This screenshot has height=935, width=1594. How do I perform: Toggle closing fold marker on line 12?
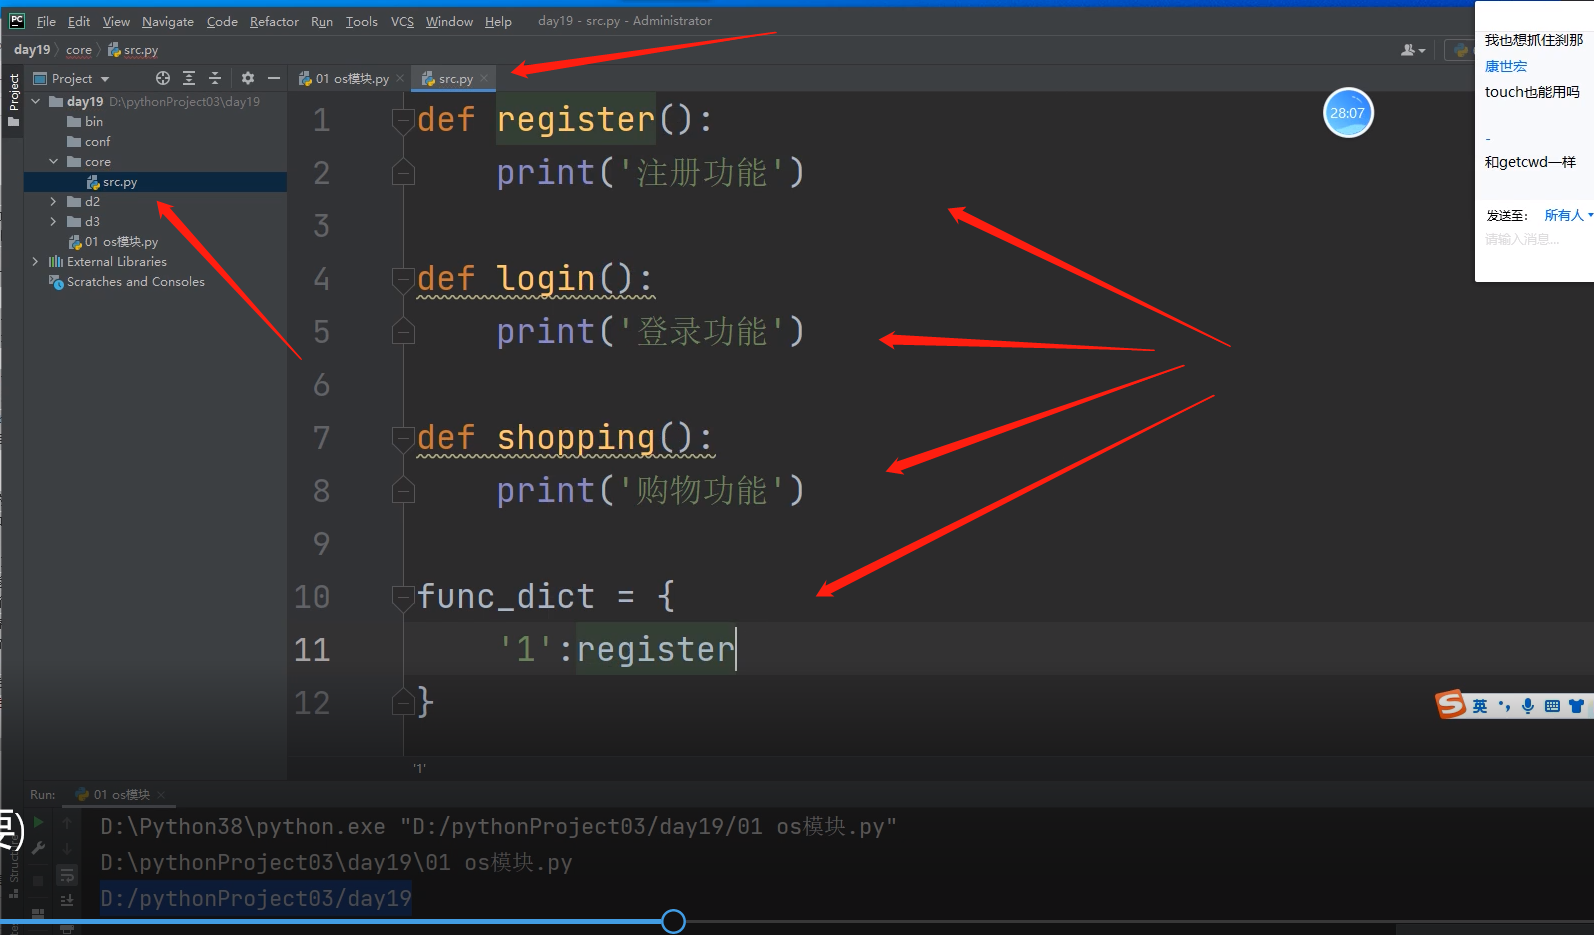(x=403, y=703)
